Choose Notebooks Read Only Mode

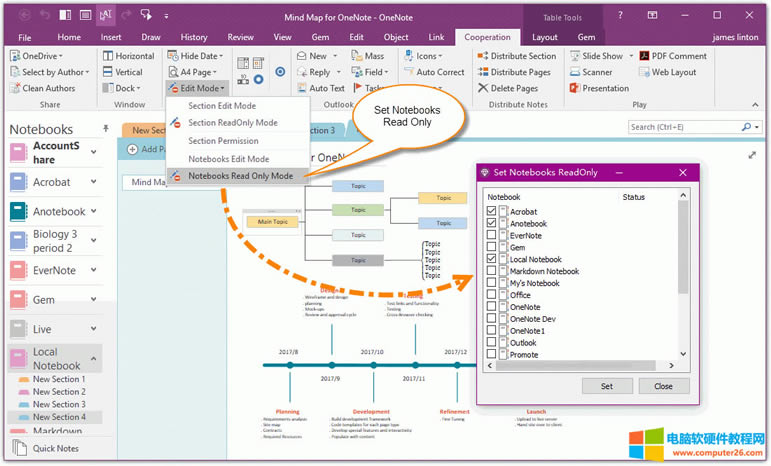[x=238, y=176]
